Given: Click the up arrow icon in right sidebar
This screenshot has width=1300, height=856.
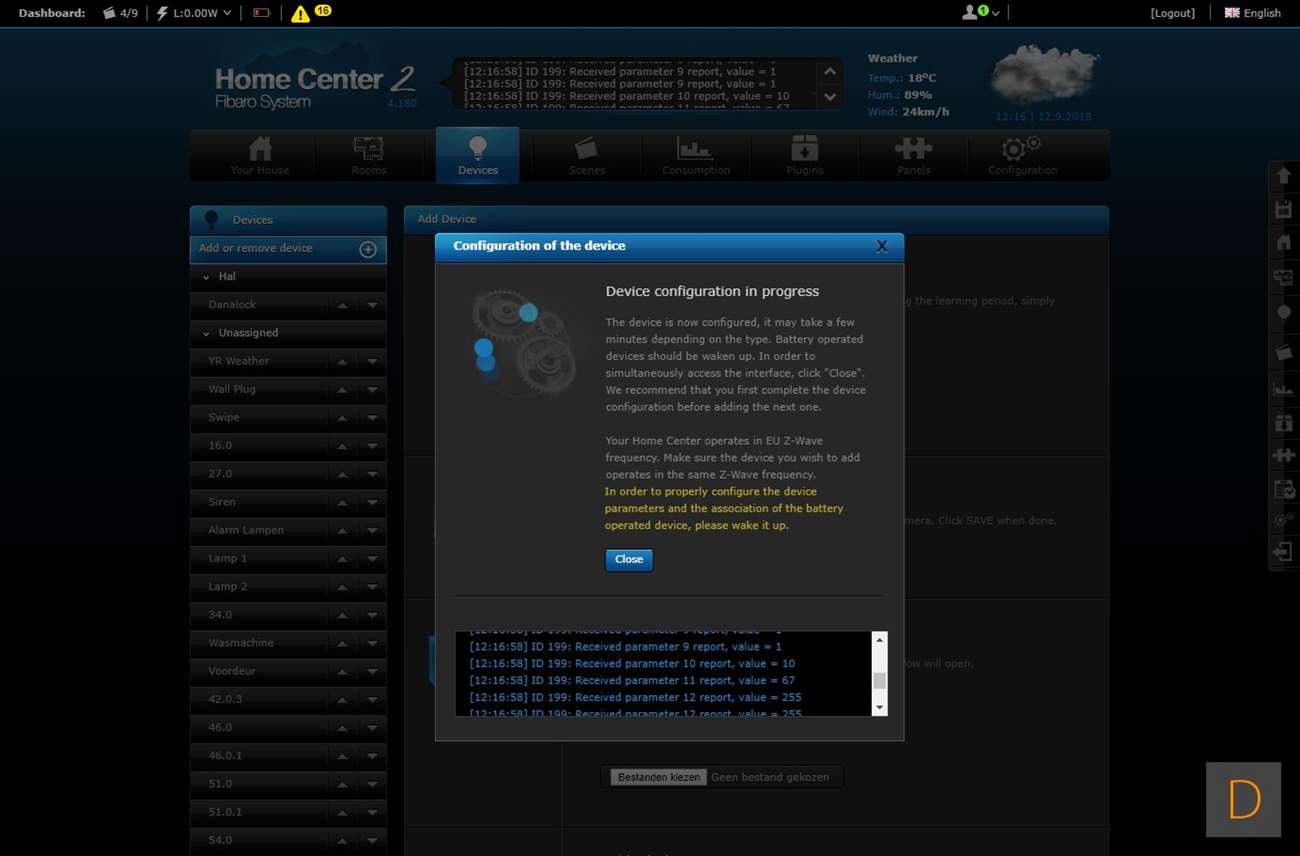Looking at the screenshot, I should pos(1283,176).
